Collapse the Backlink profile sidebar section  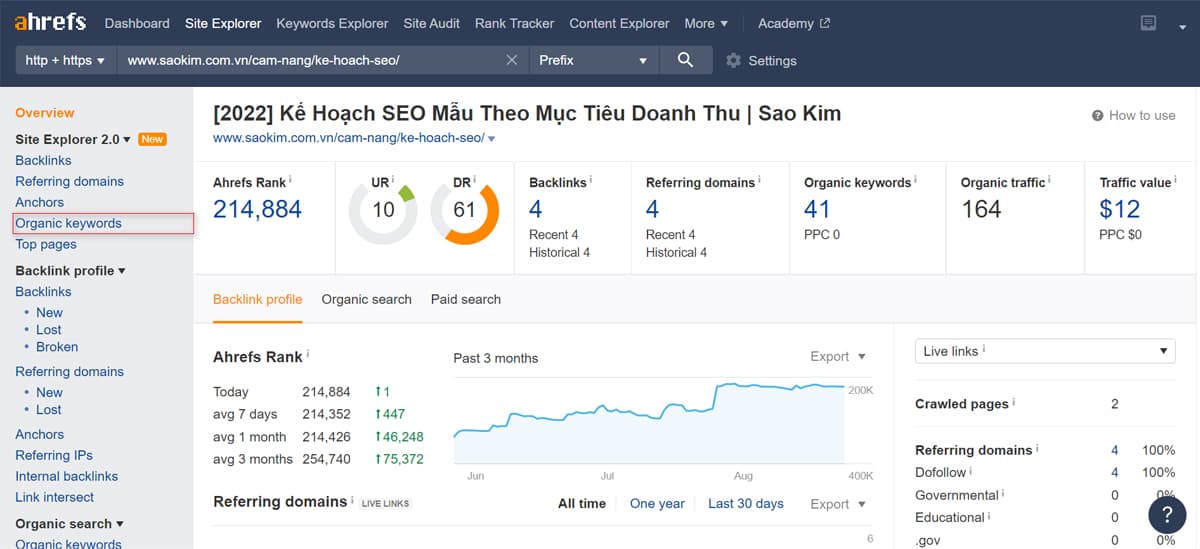click(70, 270)
